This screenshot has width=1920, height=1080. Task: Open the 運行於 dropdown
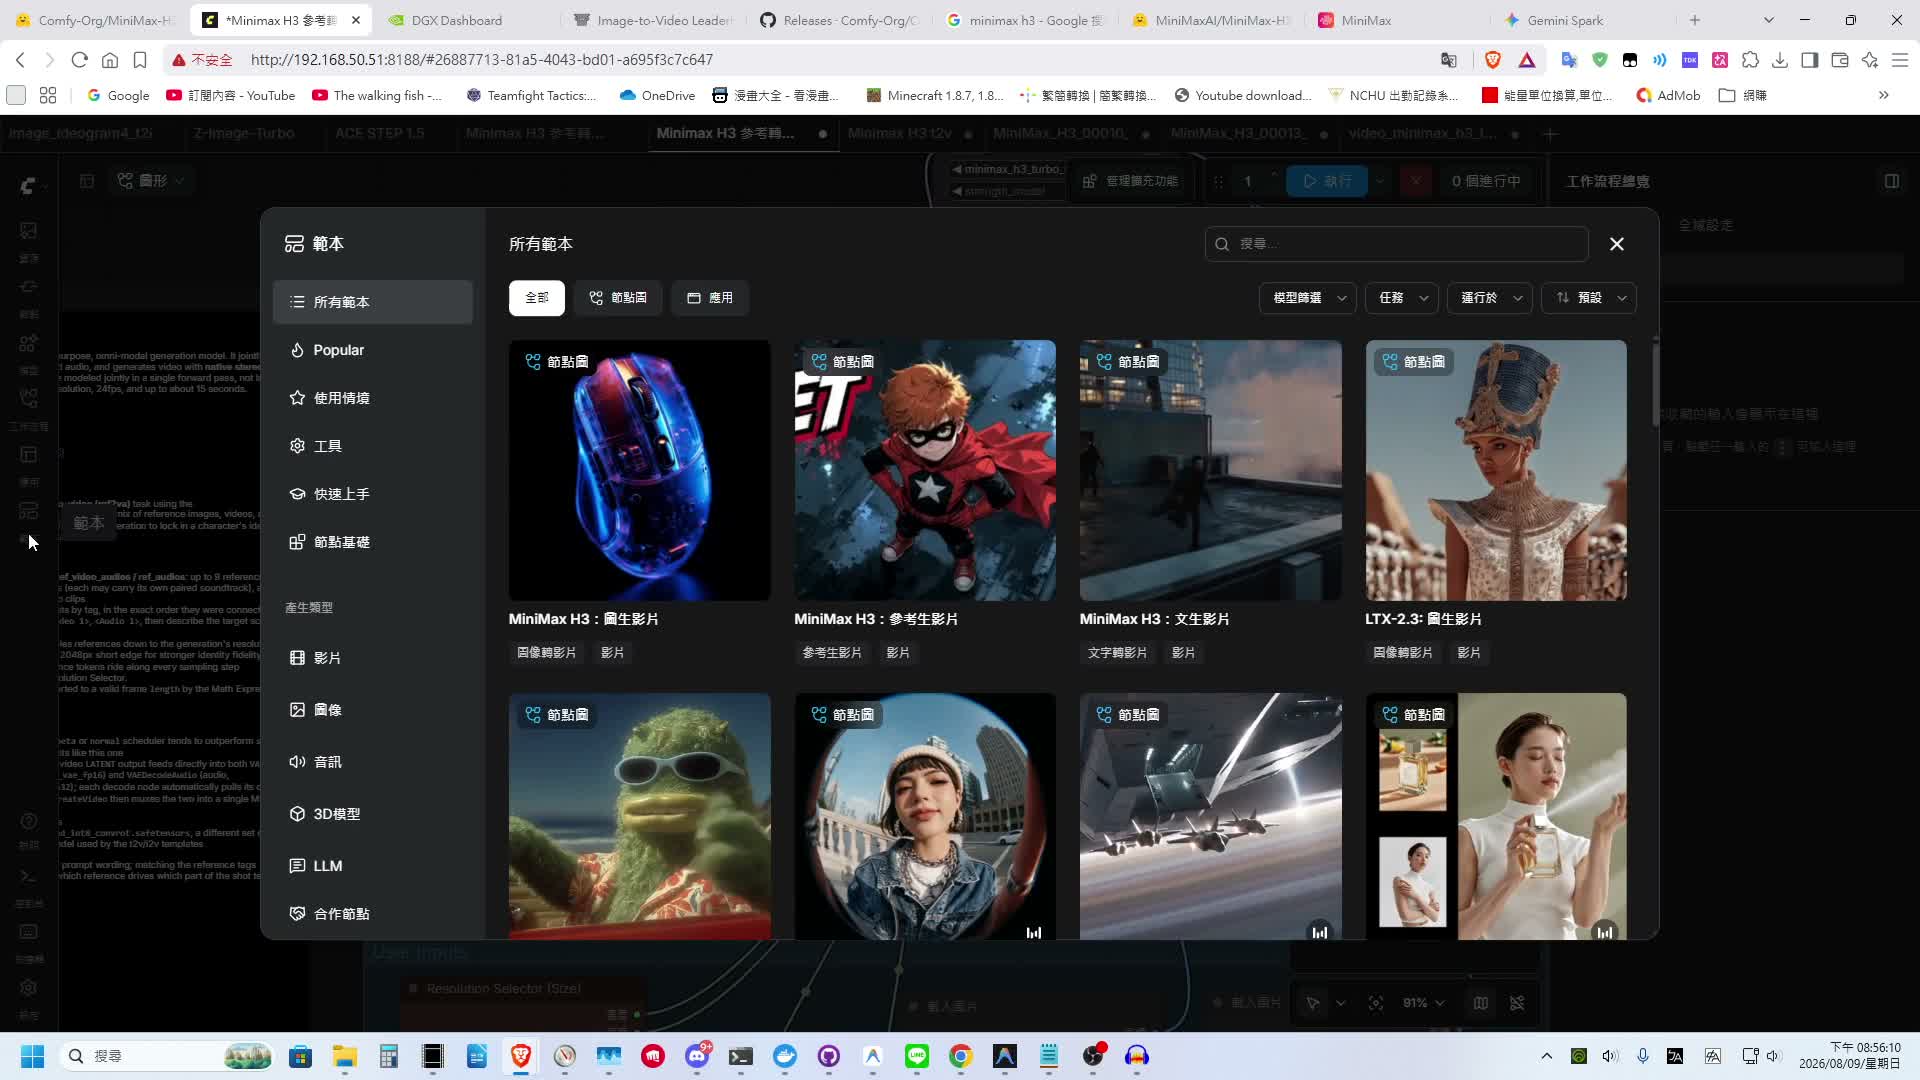pyautogui.click(x=1490, y=298)
